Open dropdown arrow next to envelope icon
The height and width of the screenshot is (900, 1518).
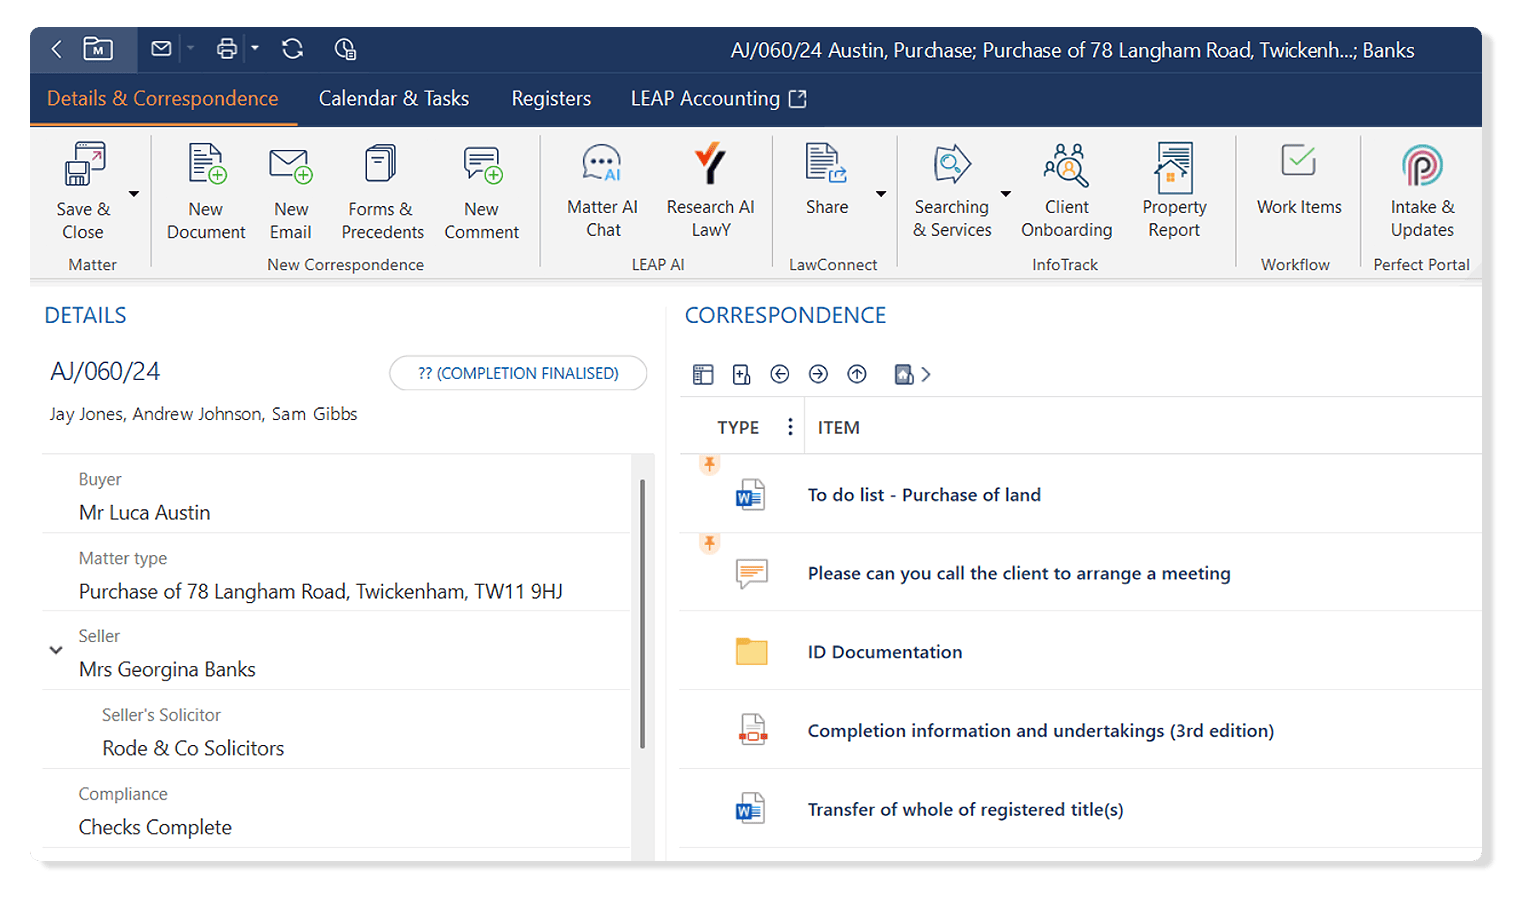pos(190,48)
